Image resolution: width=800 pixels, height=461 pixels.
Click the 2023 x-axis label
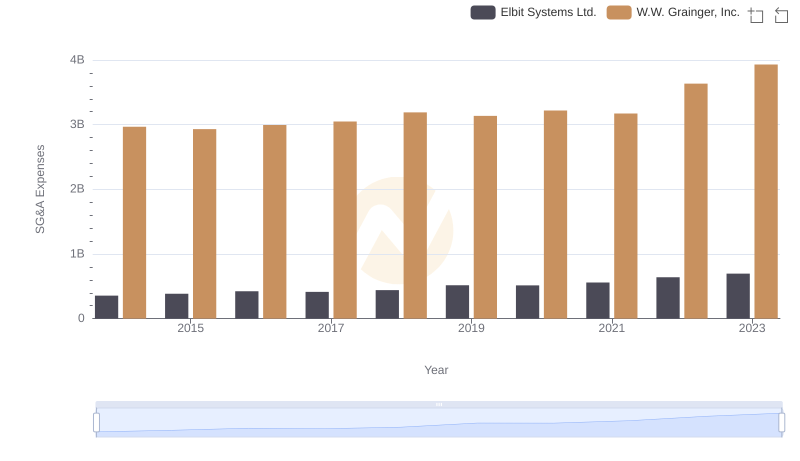click(x=752, y=328)
